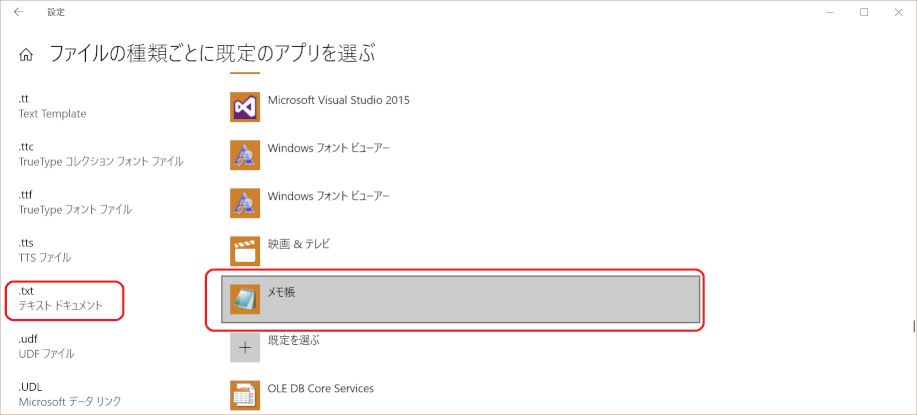Select the .ttc TrueType コレクション entry
The width and height of the screenshot is (917, 415).
coord(101,154)
